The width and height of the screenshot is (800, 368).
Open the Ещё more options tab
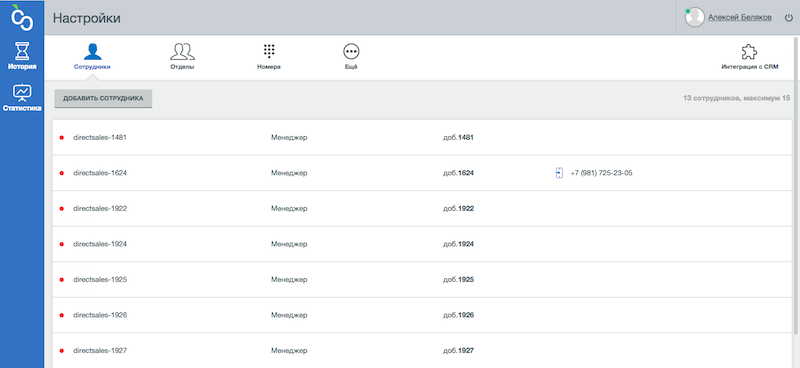(351, 56)
